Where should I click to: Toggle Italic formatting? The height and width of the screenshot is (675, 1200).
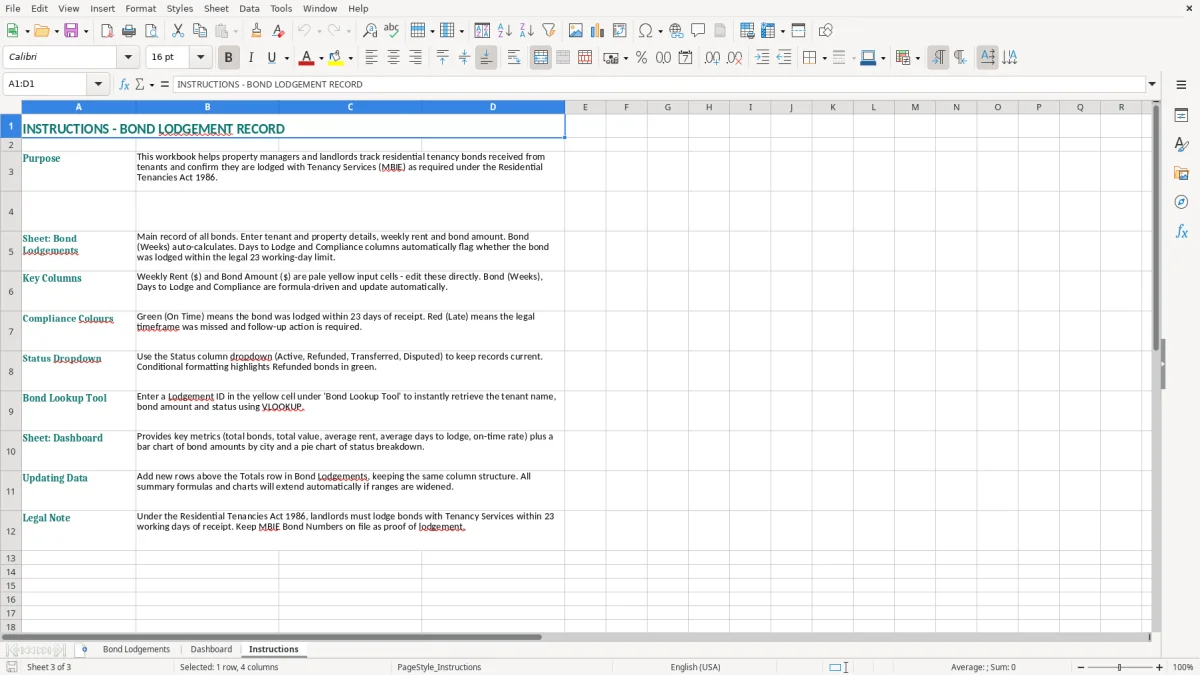251,58
